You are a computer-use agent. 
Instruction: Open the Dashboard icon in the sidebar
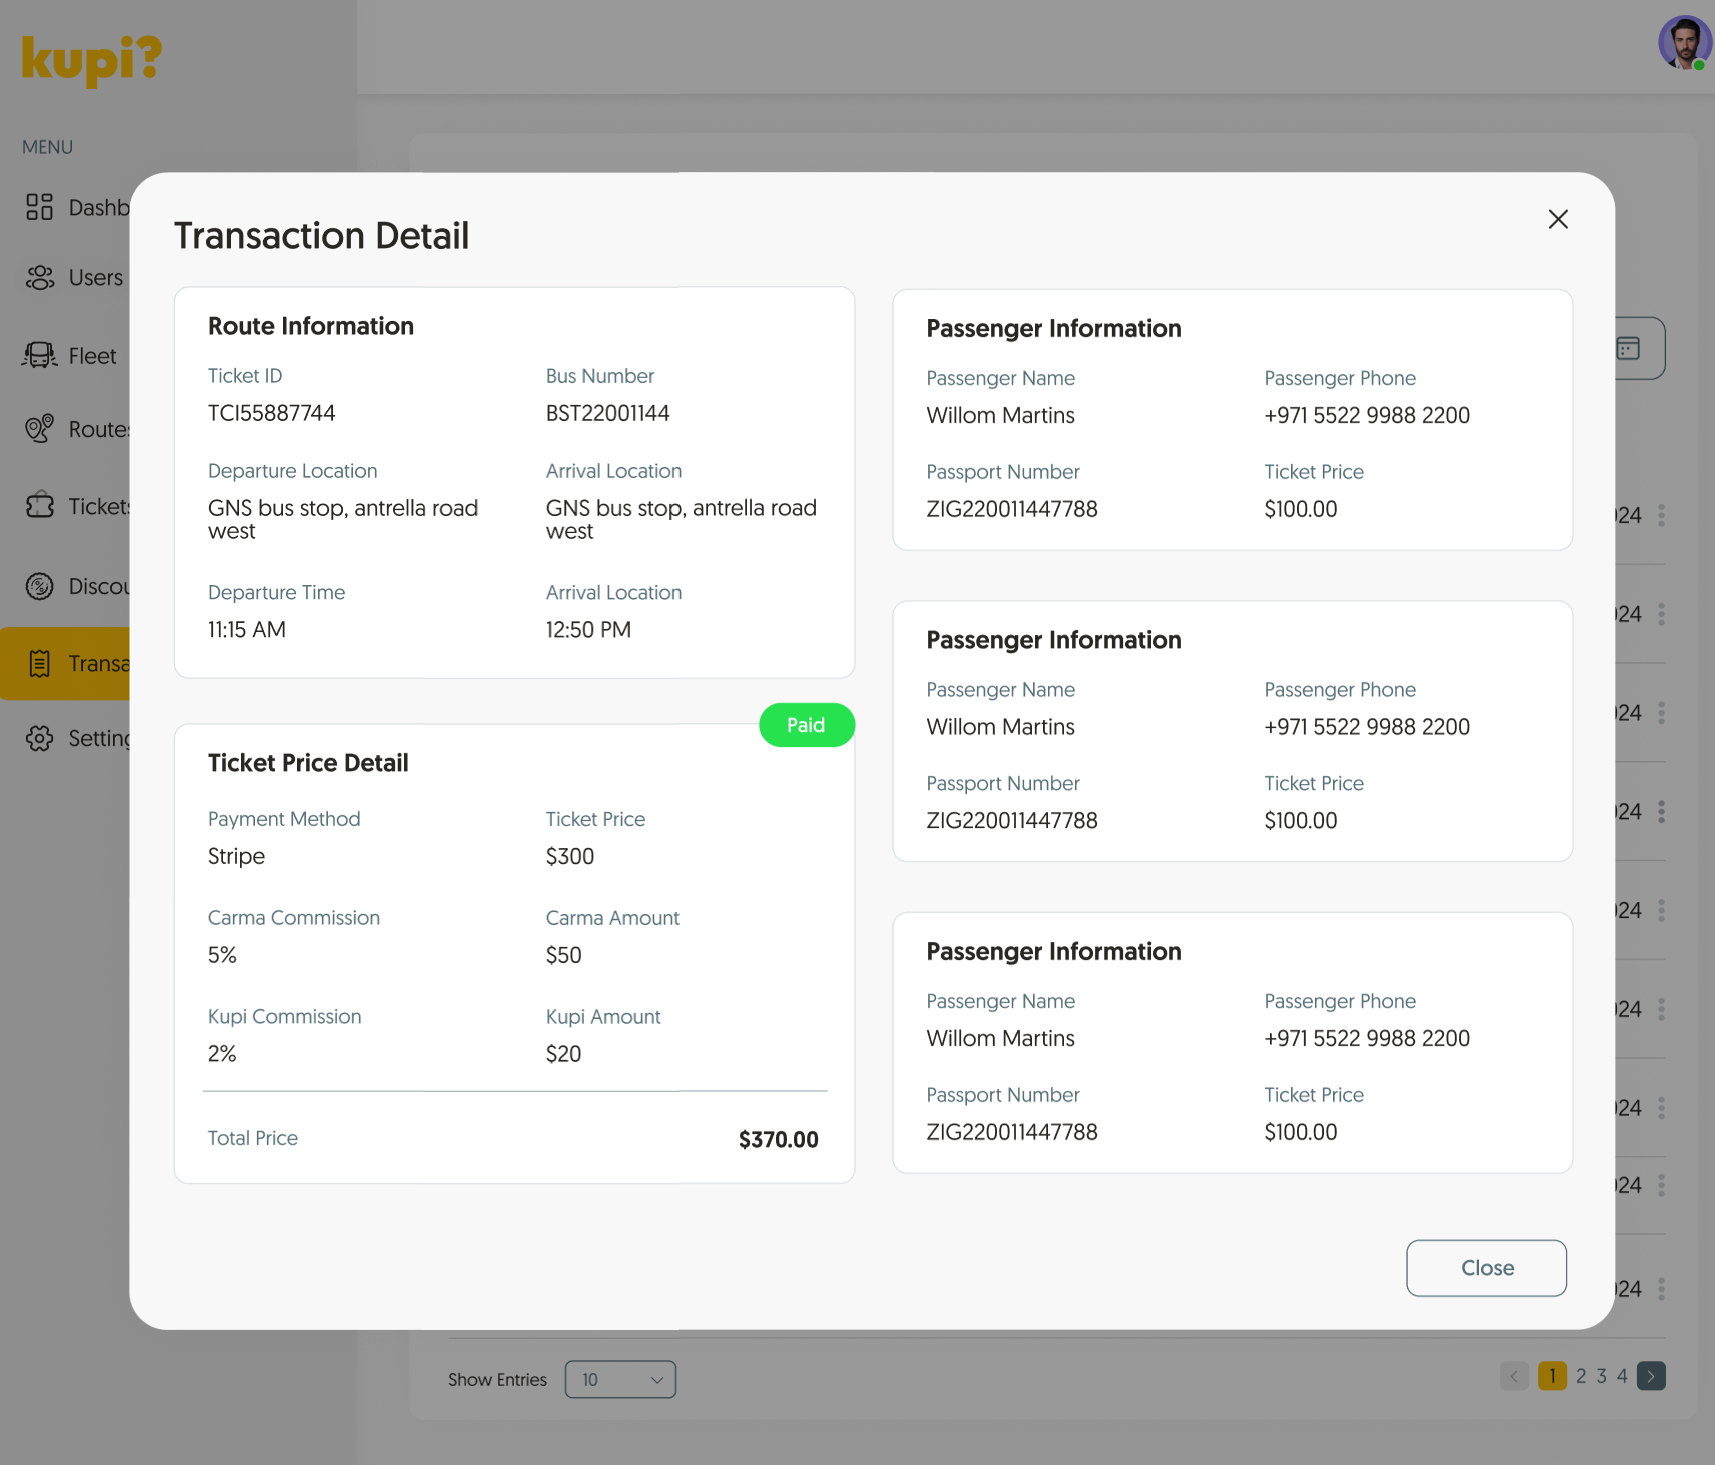(x=39, y=207)
